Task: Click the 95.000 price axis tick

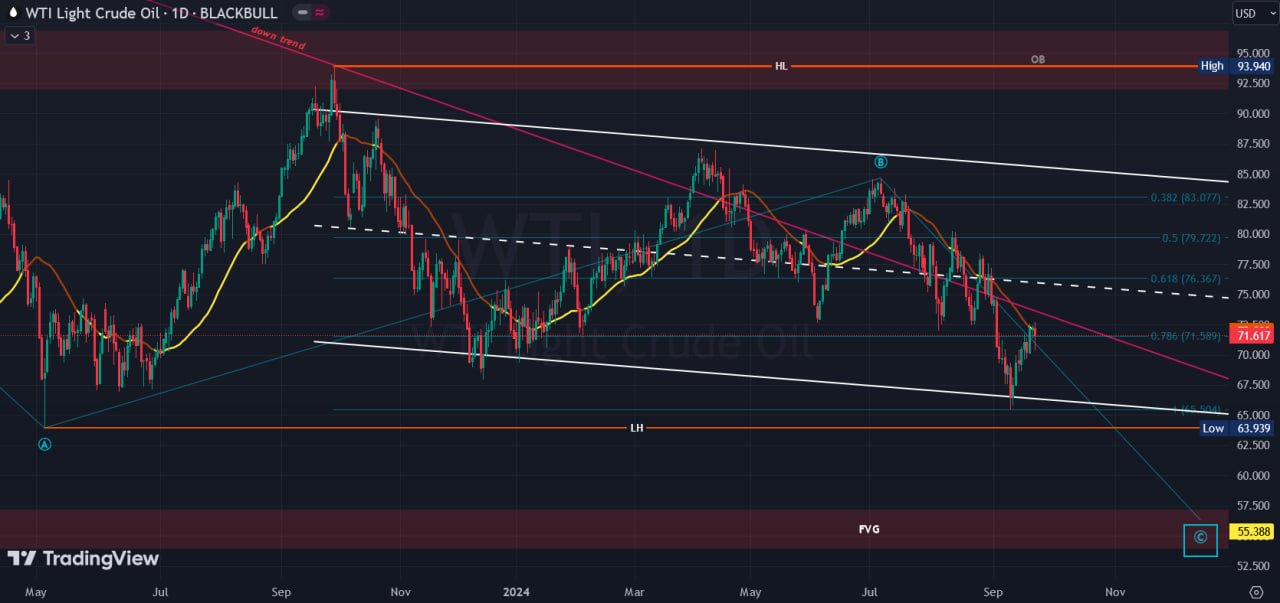Action: [1253, 53]
